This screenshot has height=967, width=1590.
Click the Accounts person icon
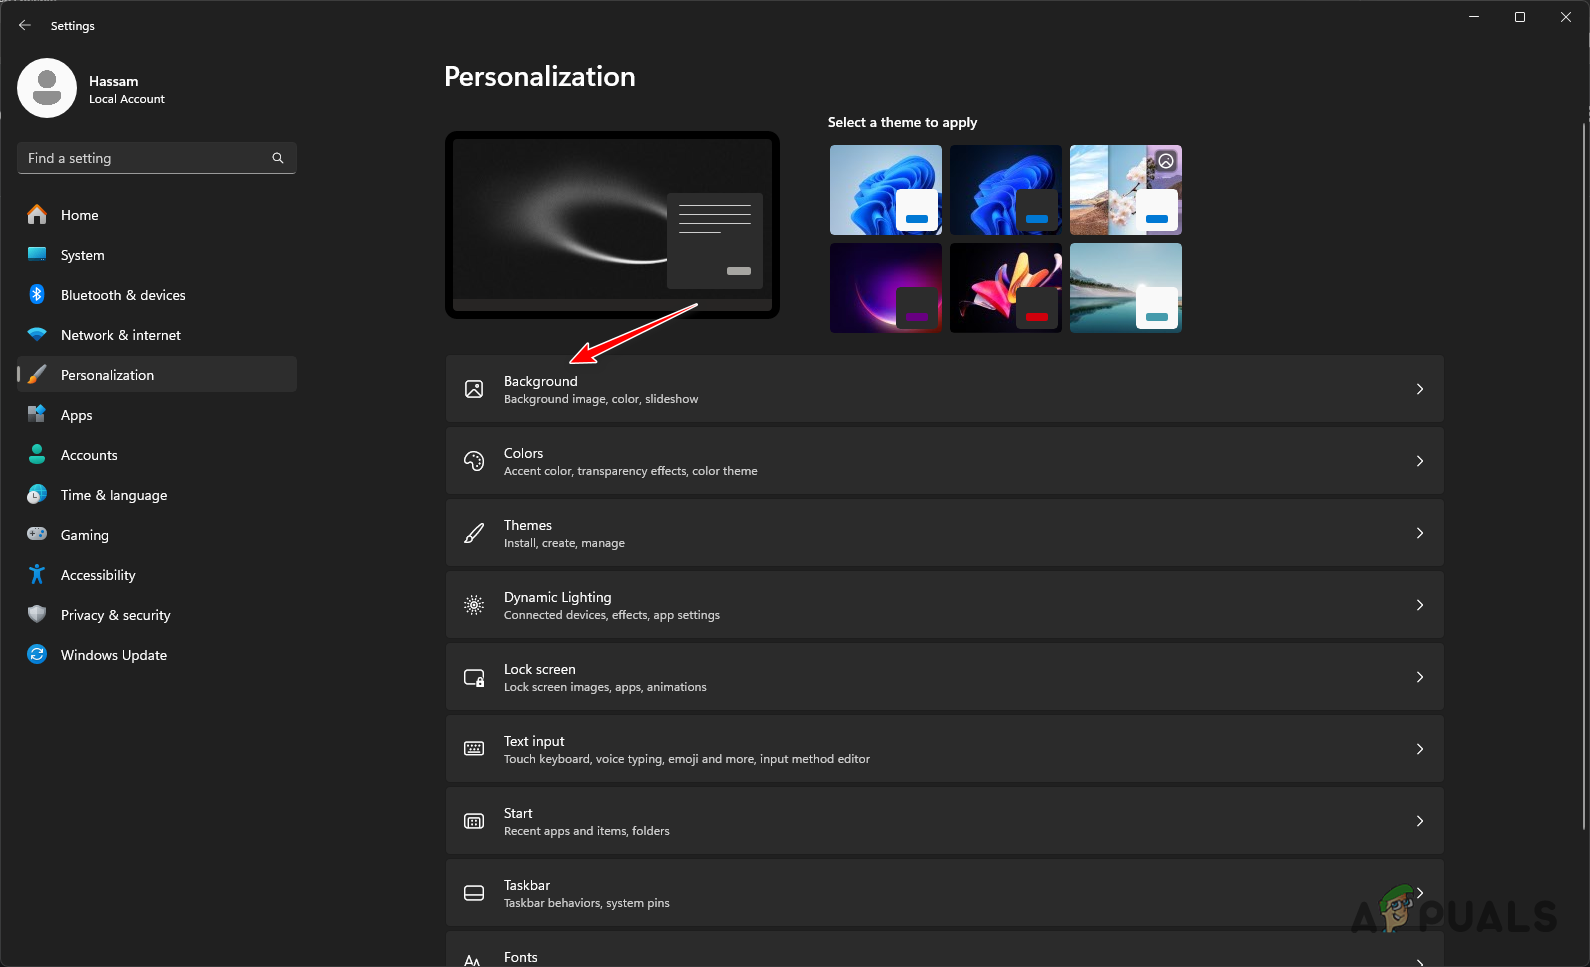[x=37, y=455]
